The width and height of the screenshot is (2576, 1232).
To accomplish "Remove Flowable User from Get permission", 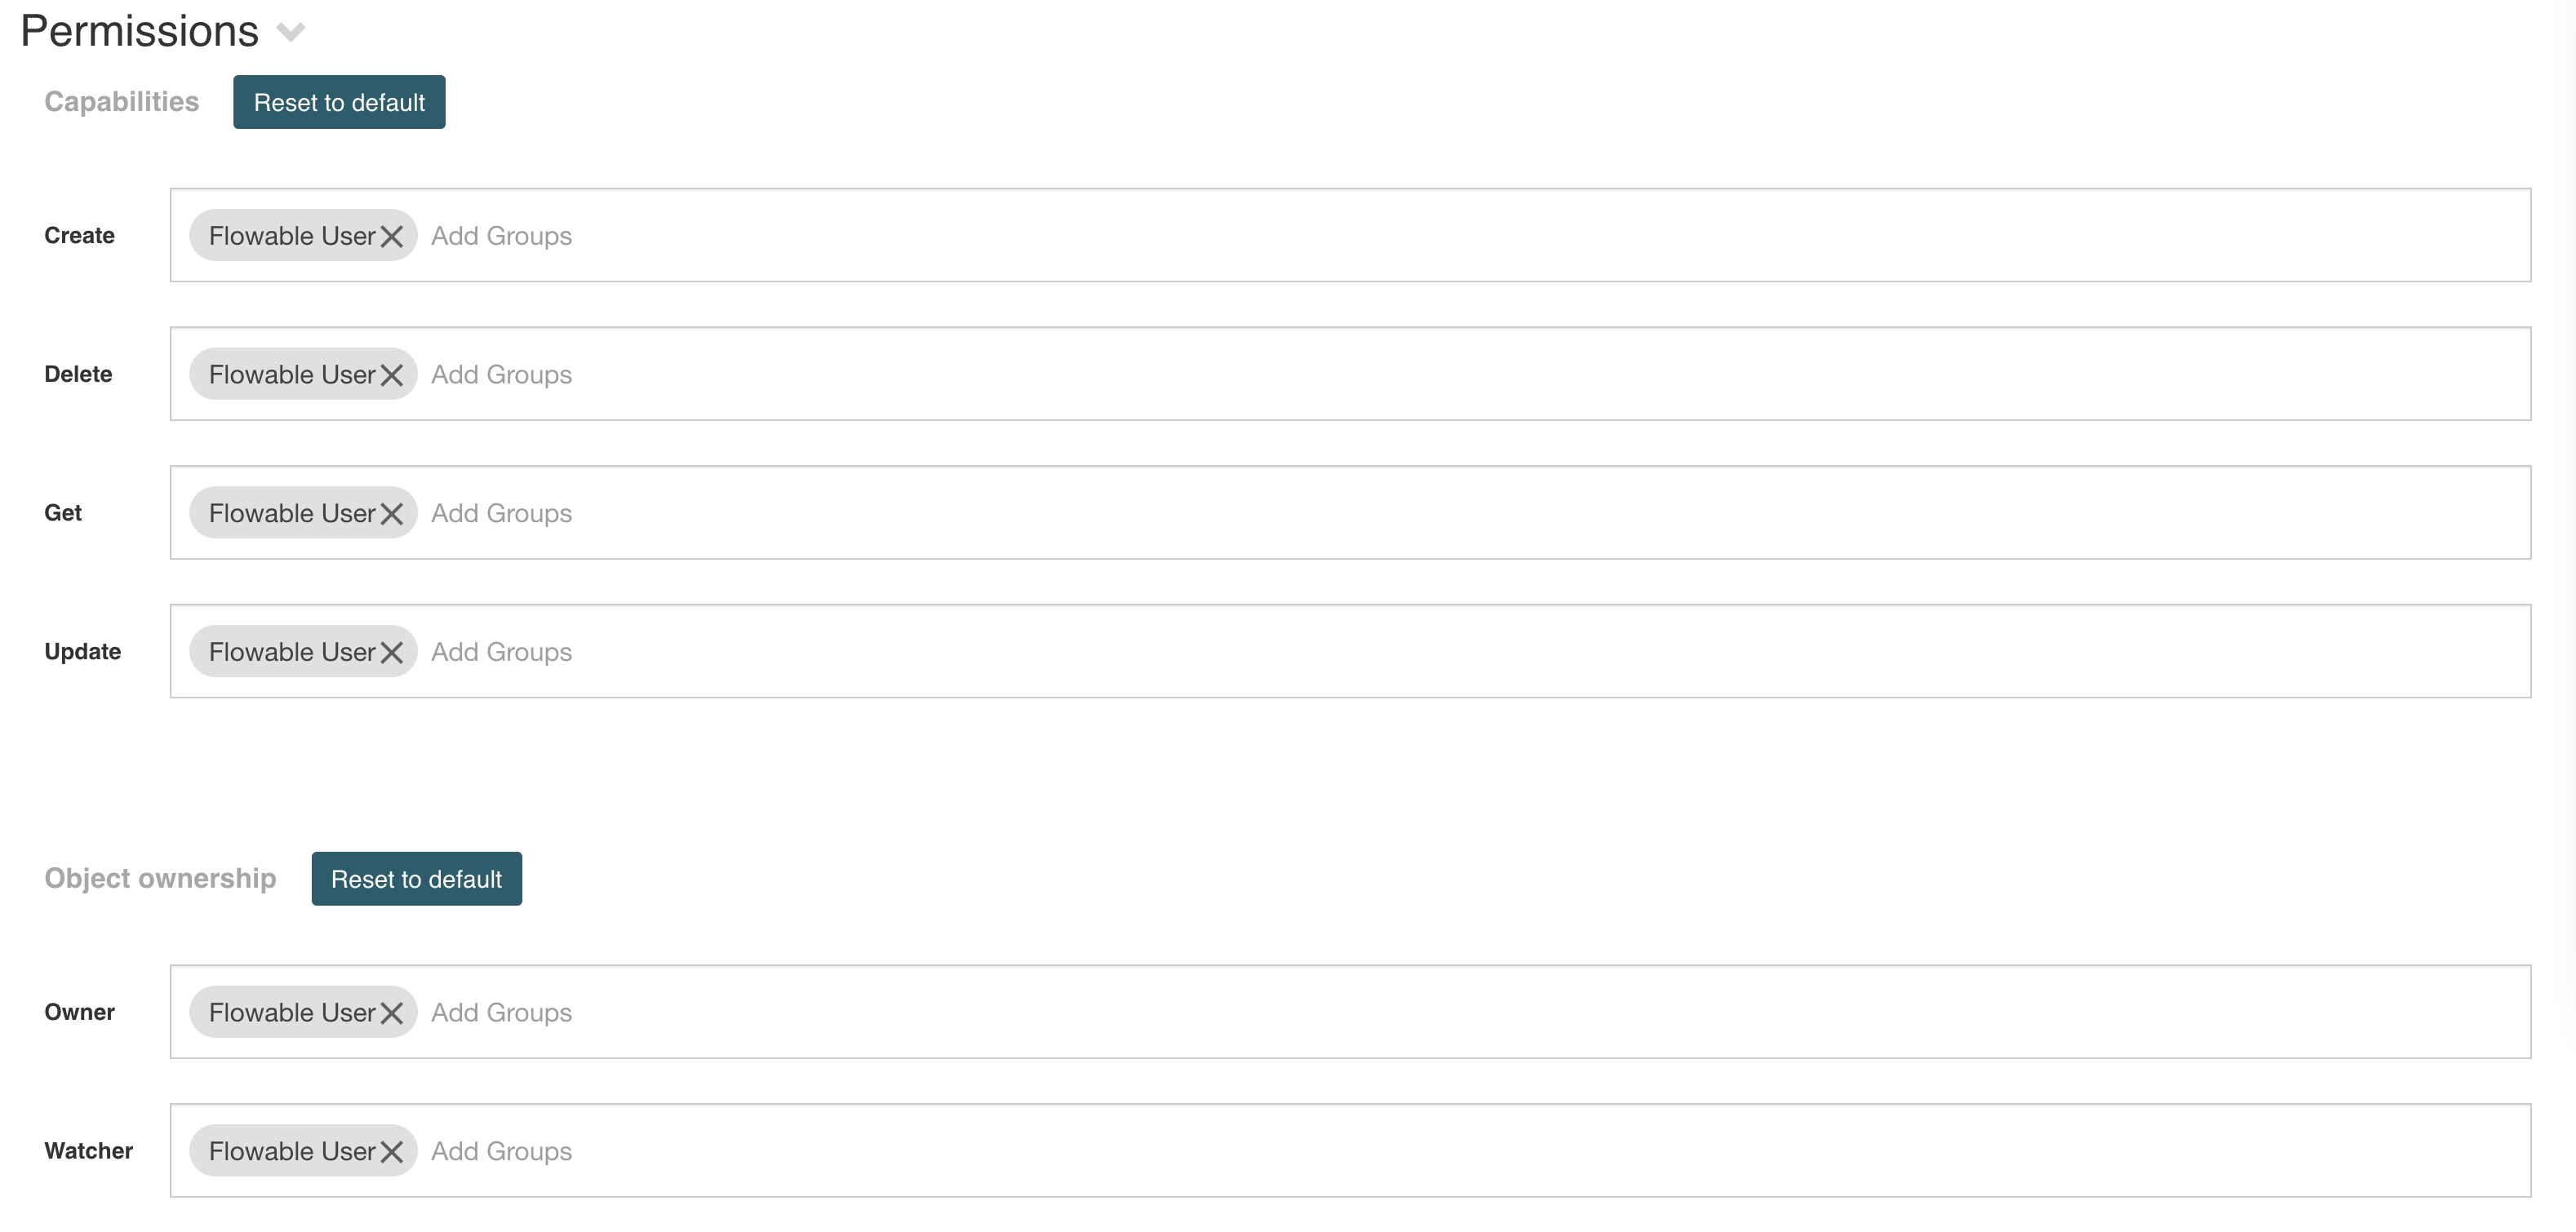I will pos(392,514).
